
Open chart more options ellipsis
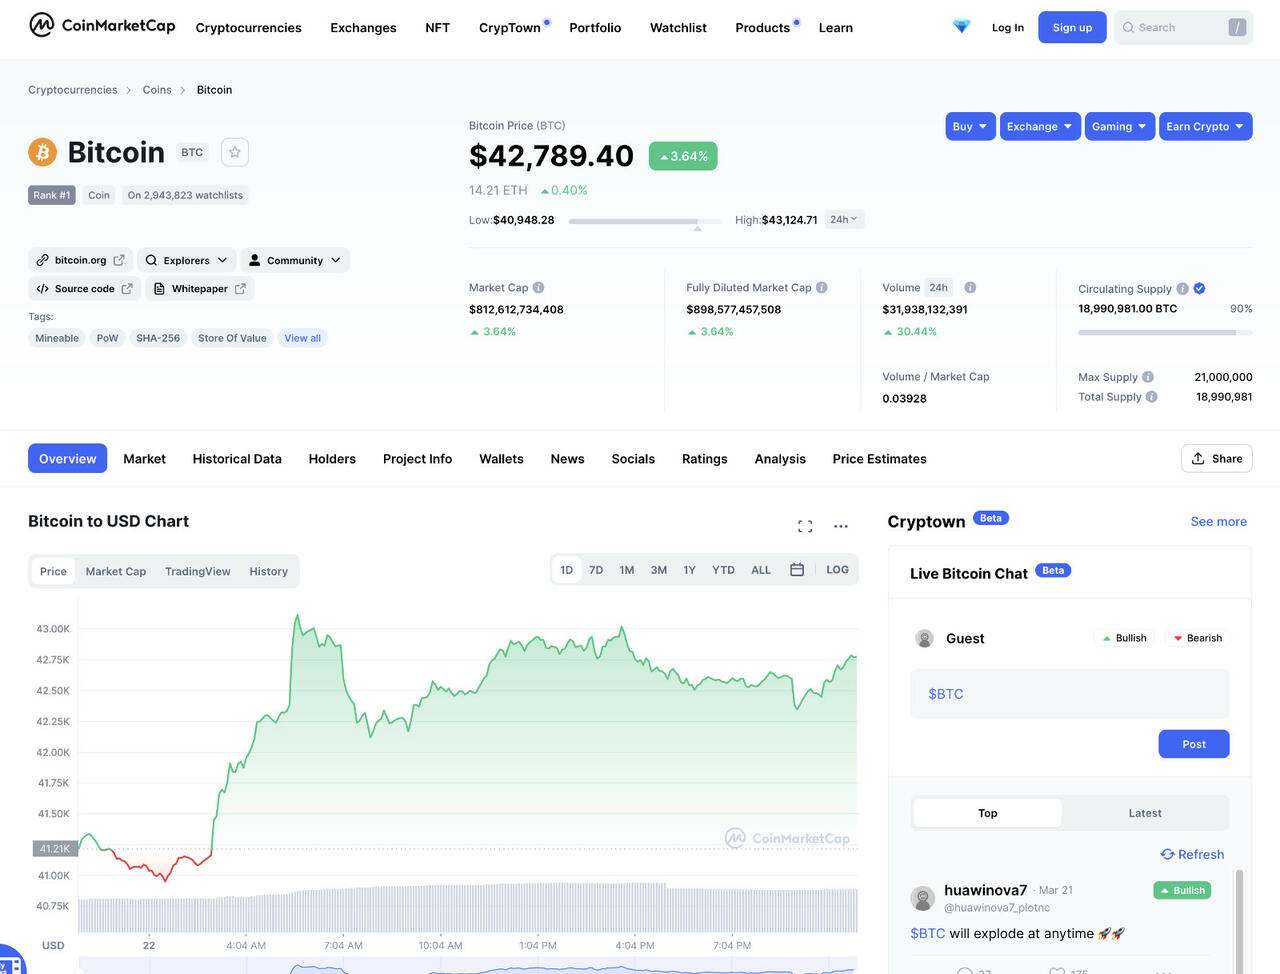coord(841,526)
